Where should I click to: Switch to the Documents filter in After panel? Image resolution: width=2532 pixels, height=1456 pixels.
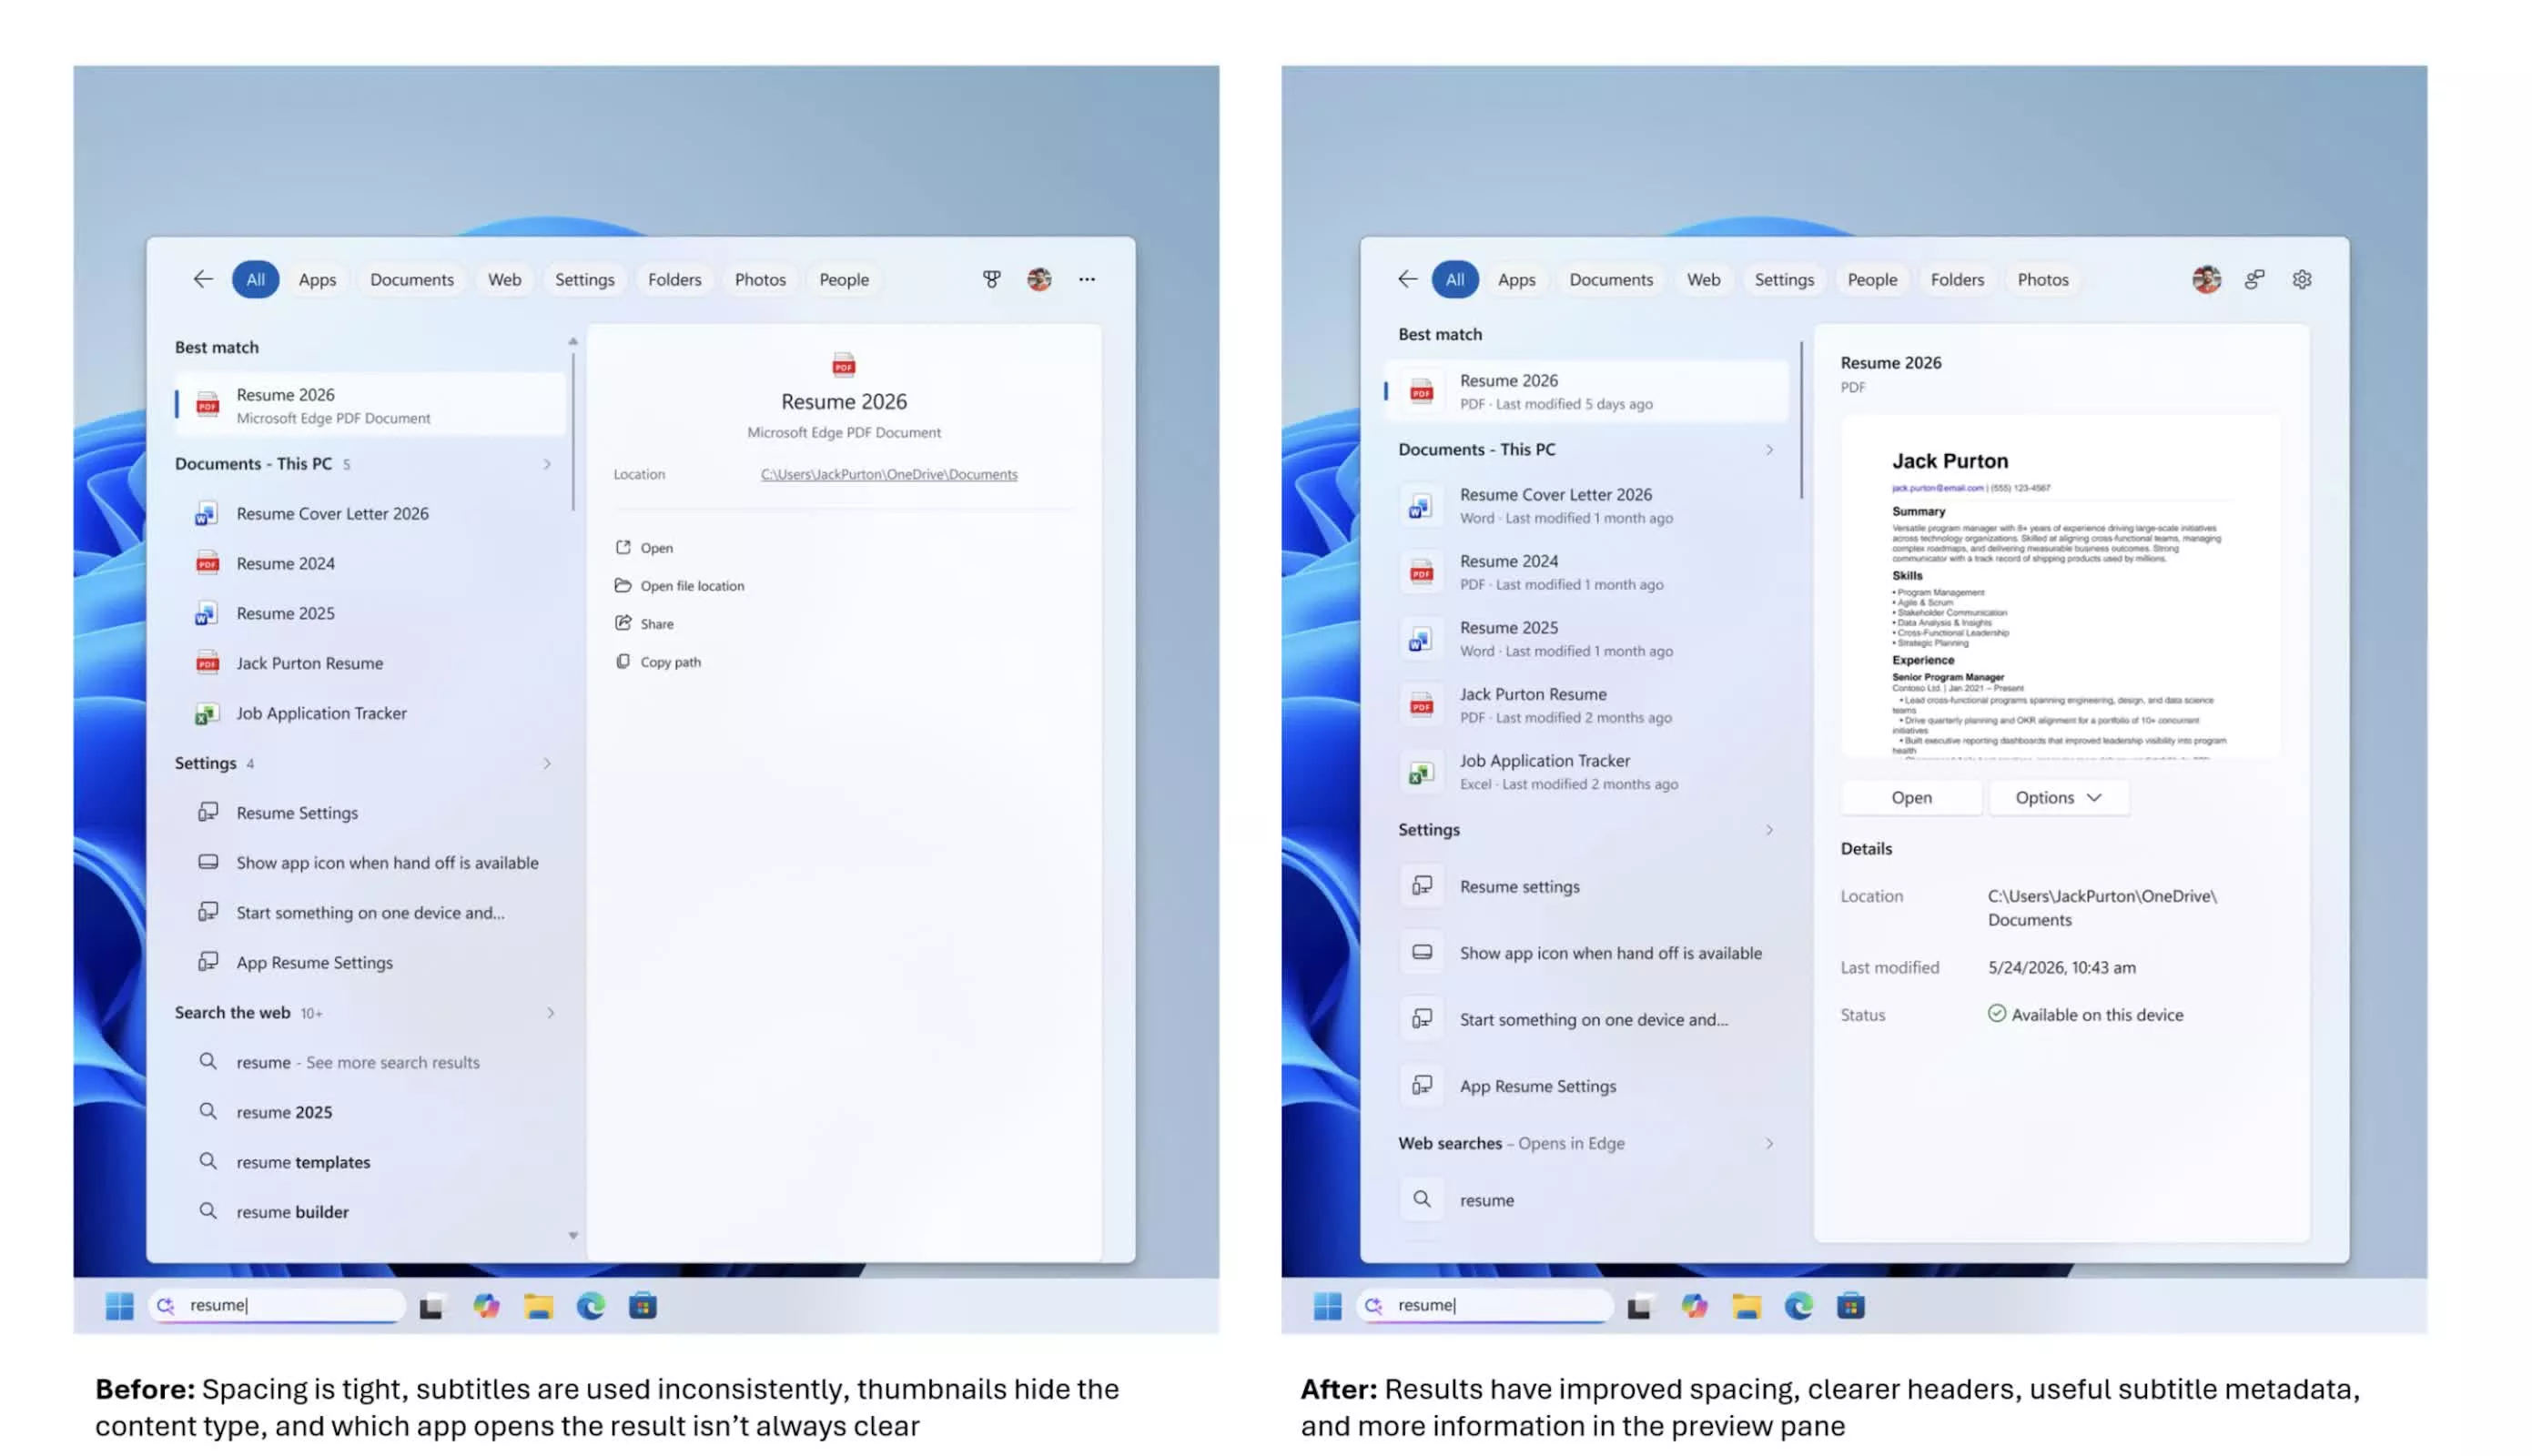[1610, 279]
